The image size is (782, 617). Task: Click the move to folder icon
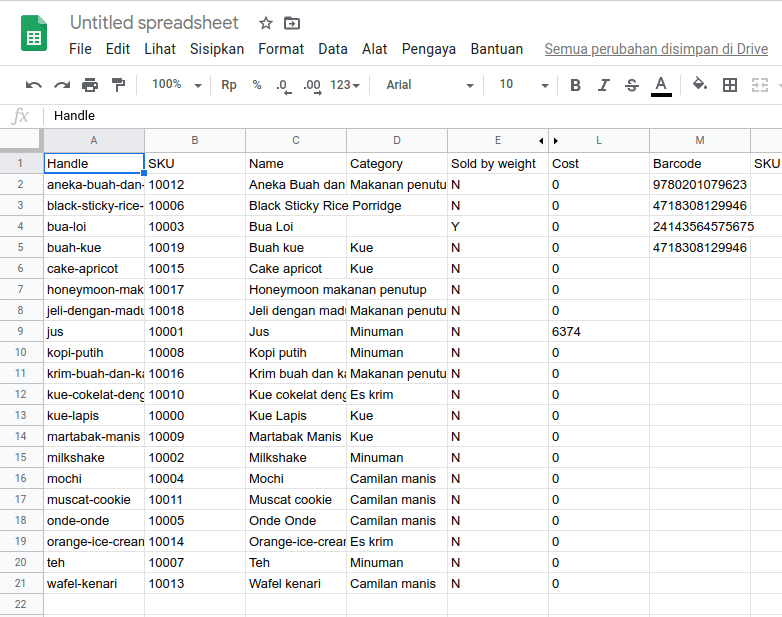[x=292, y=23]
